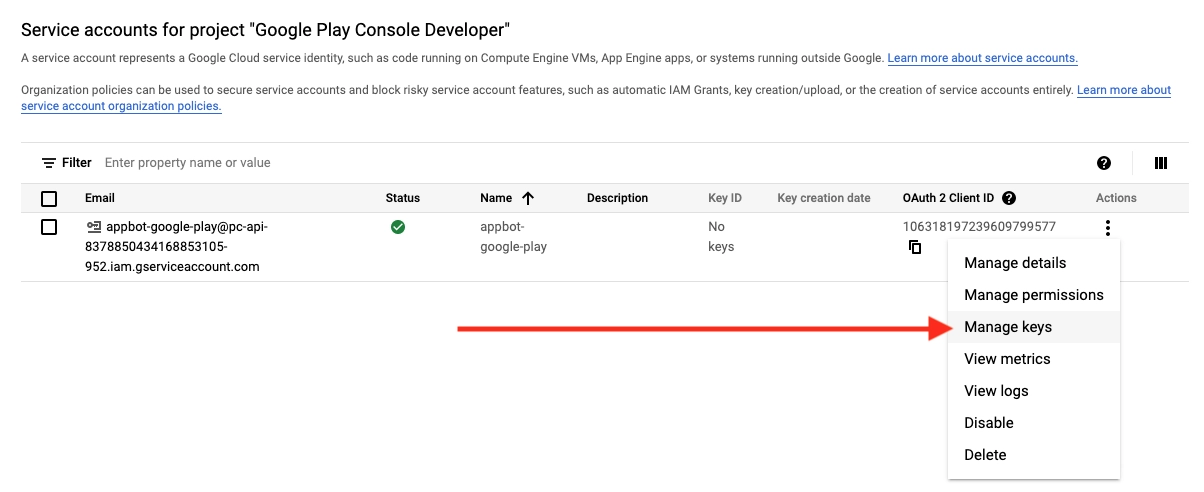Select Disable in the actions menu
1204x492 pixels.
coord(1034,423)
